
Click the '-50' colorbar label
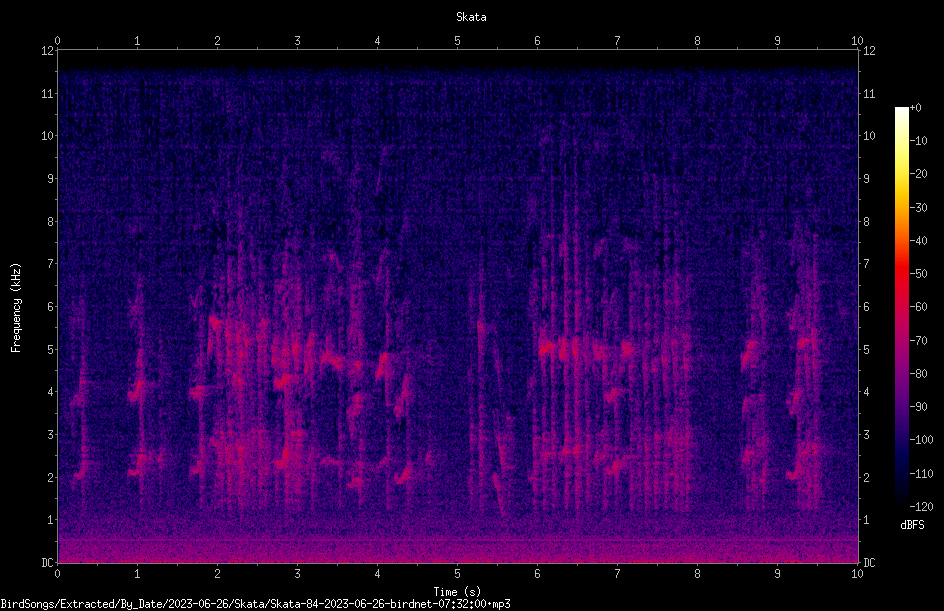coord(919,274)
